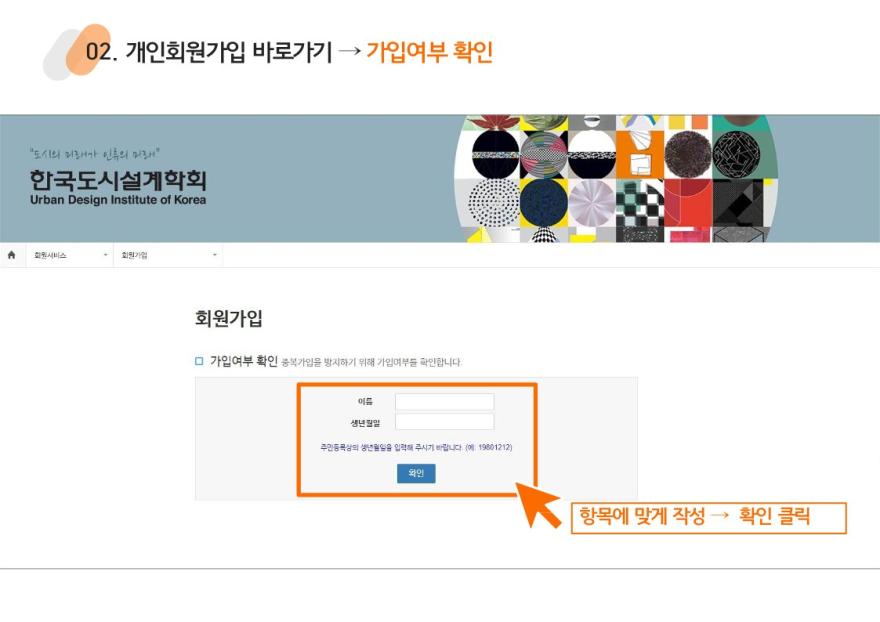Click the dark blue circle on yellow tile
This screenshot has width=880, height=622.
[x=544, y=203]
